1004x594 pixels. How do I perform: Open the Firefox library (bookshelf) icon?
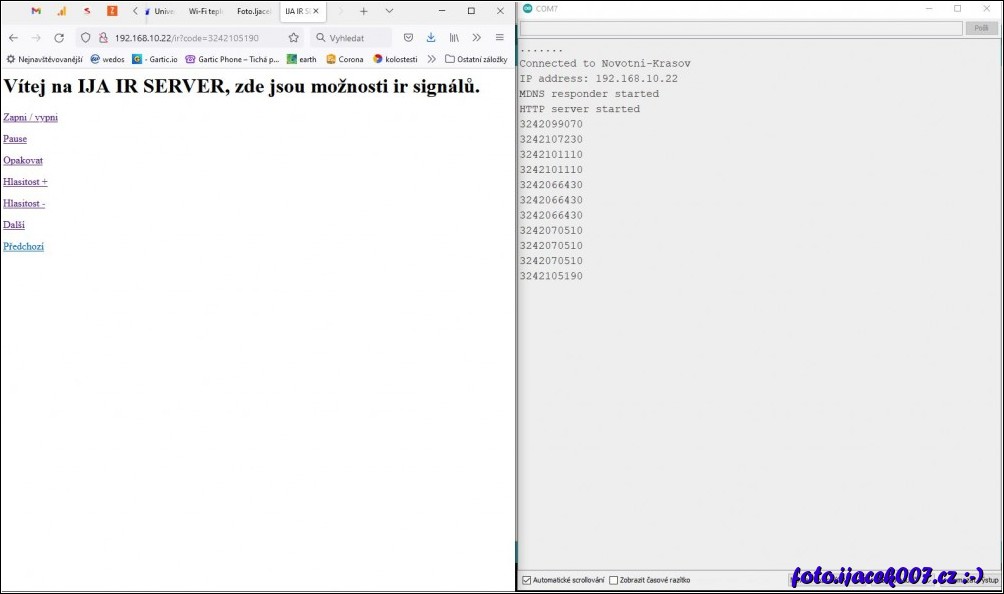click(x=452, y=37)
